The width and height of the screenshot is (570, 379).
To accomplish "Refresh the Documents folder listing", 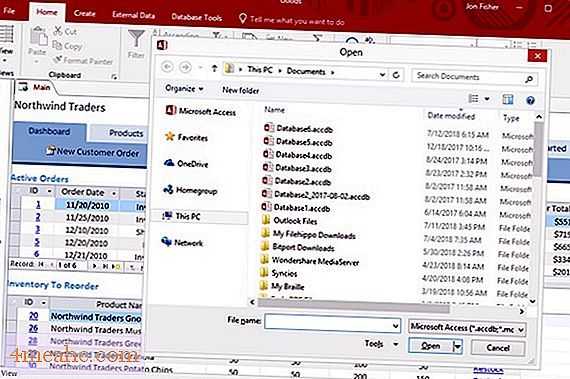I will [x=396, y=75].
